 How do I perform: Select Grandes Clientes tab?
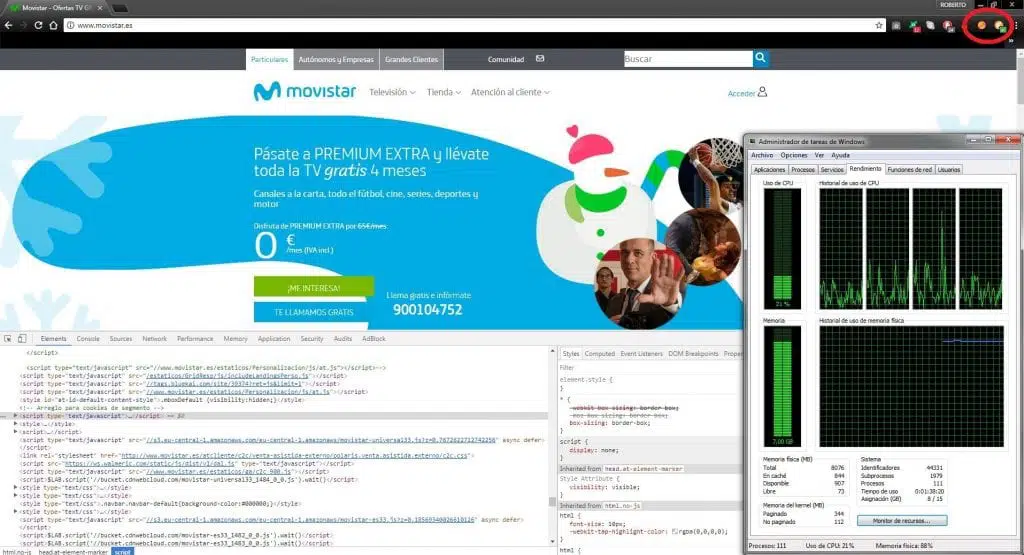point(411,59)
